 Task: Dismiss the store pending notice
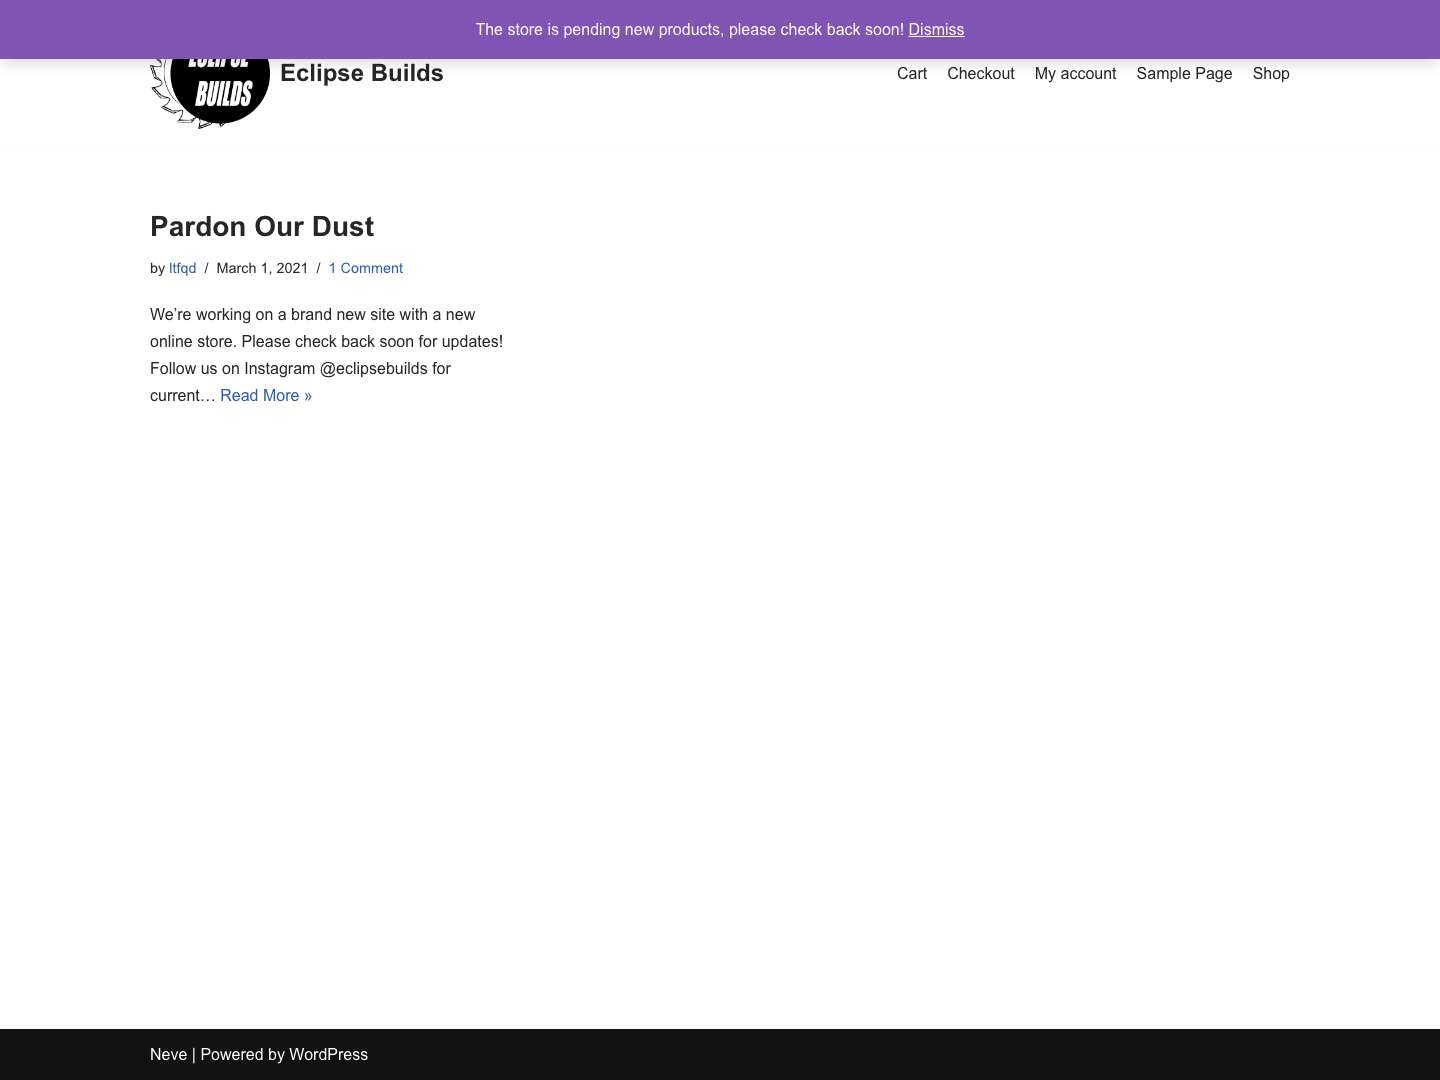pyautogui.click(x=935, y=29)
